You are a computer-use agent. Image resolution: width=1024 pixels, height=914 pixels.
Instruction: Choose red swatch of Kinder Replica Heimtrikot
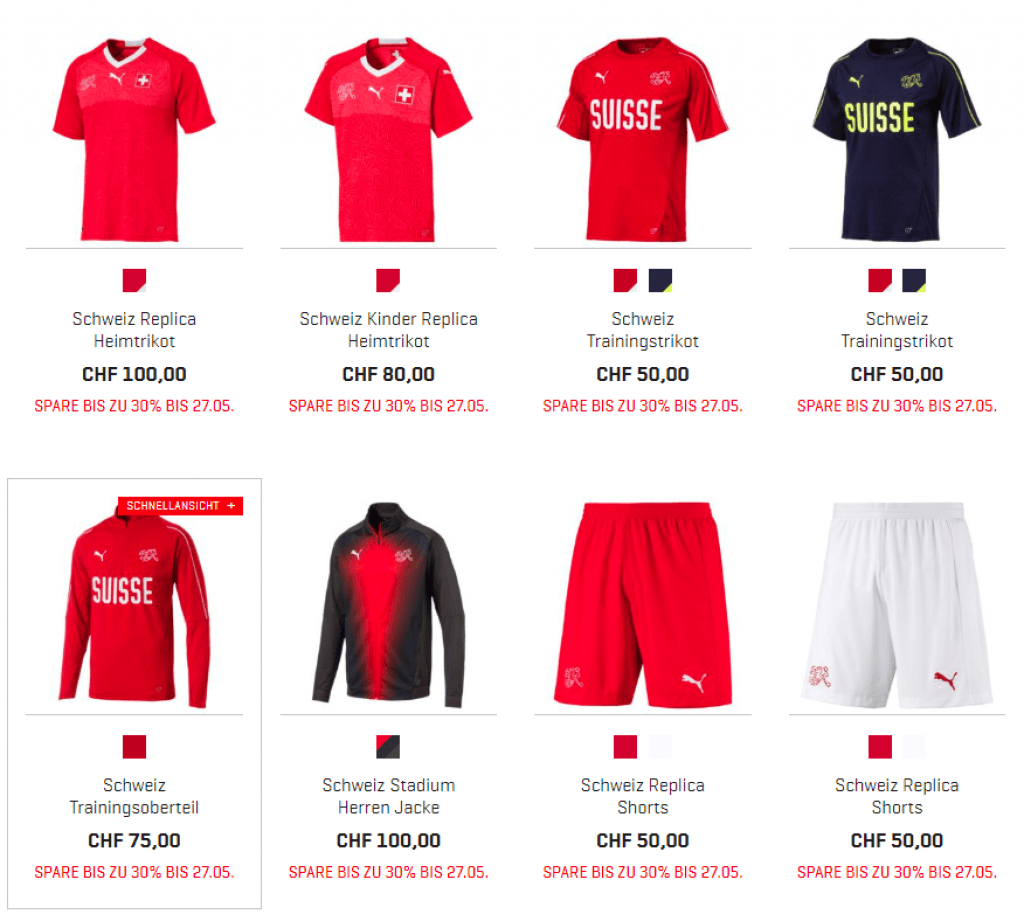point(388,281)
